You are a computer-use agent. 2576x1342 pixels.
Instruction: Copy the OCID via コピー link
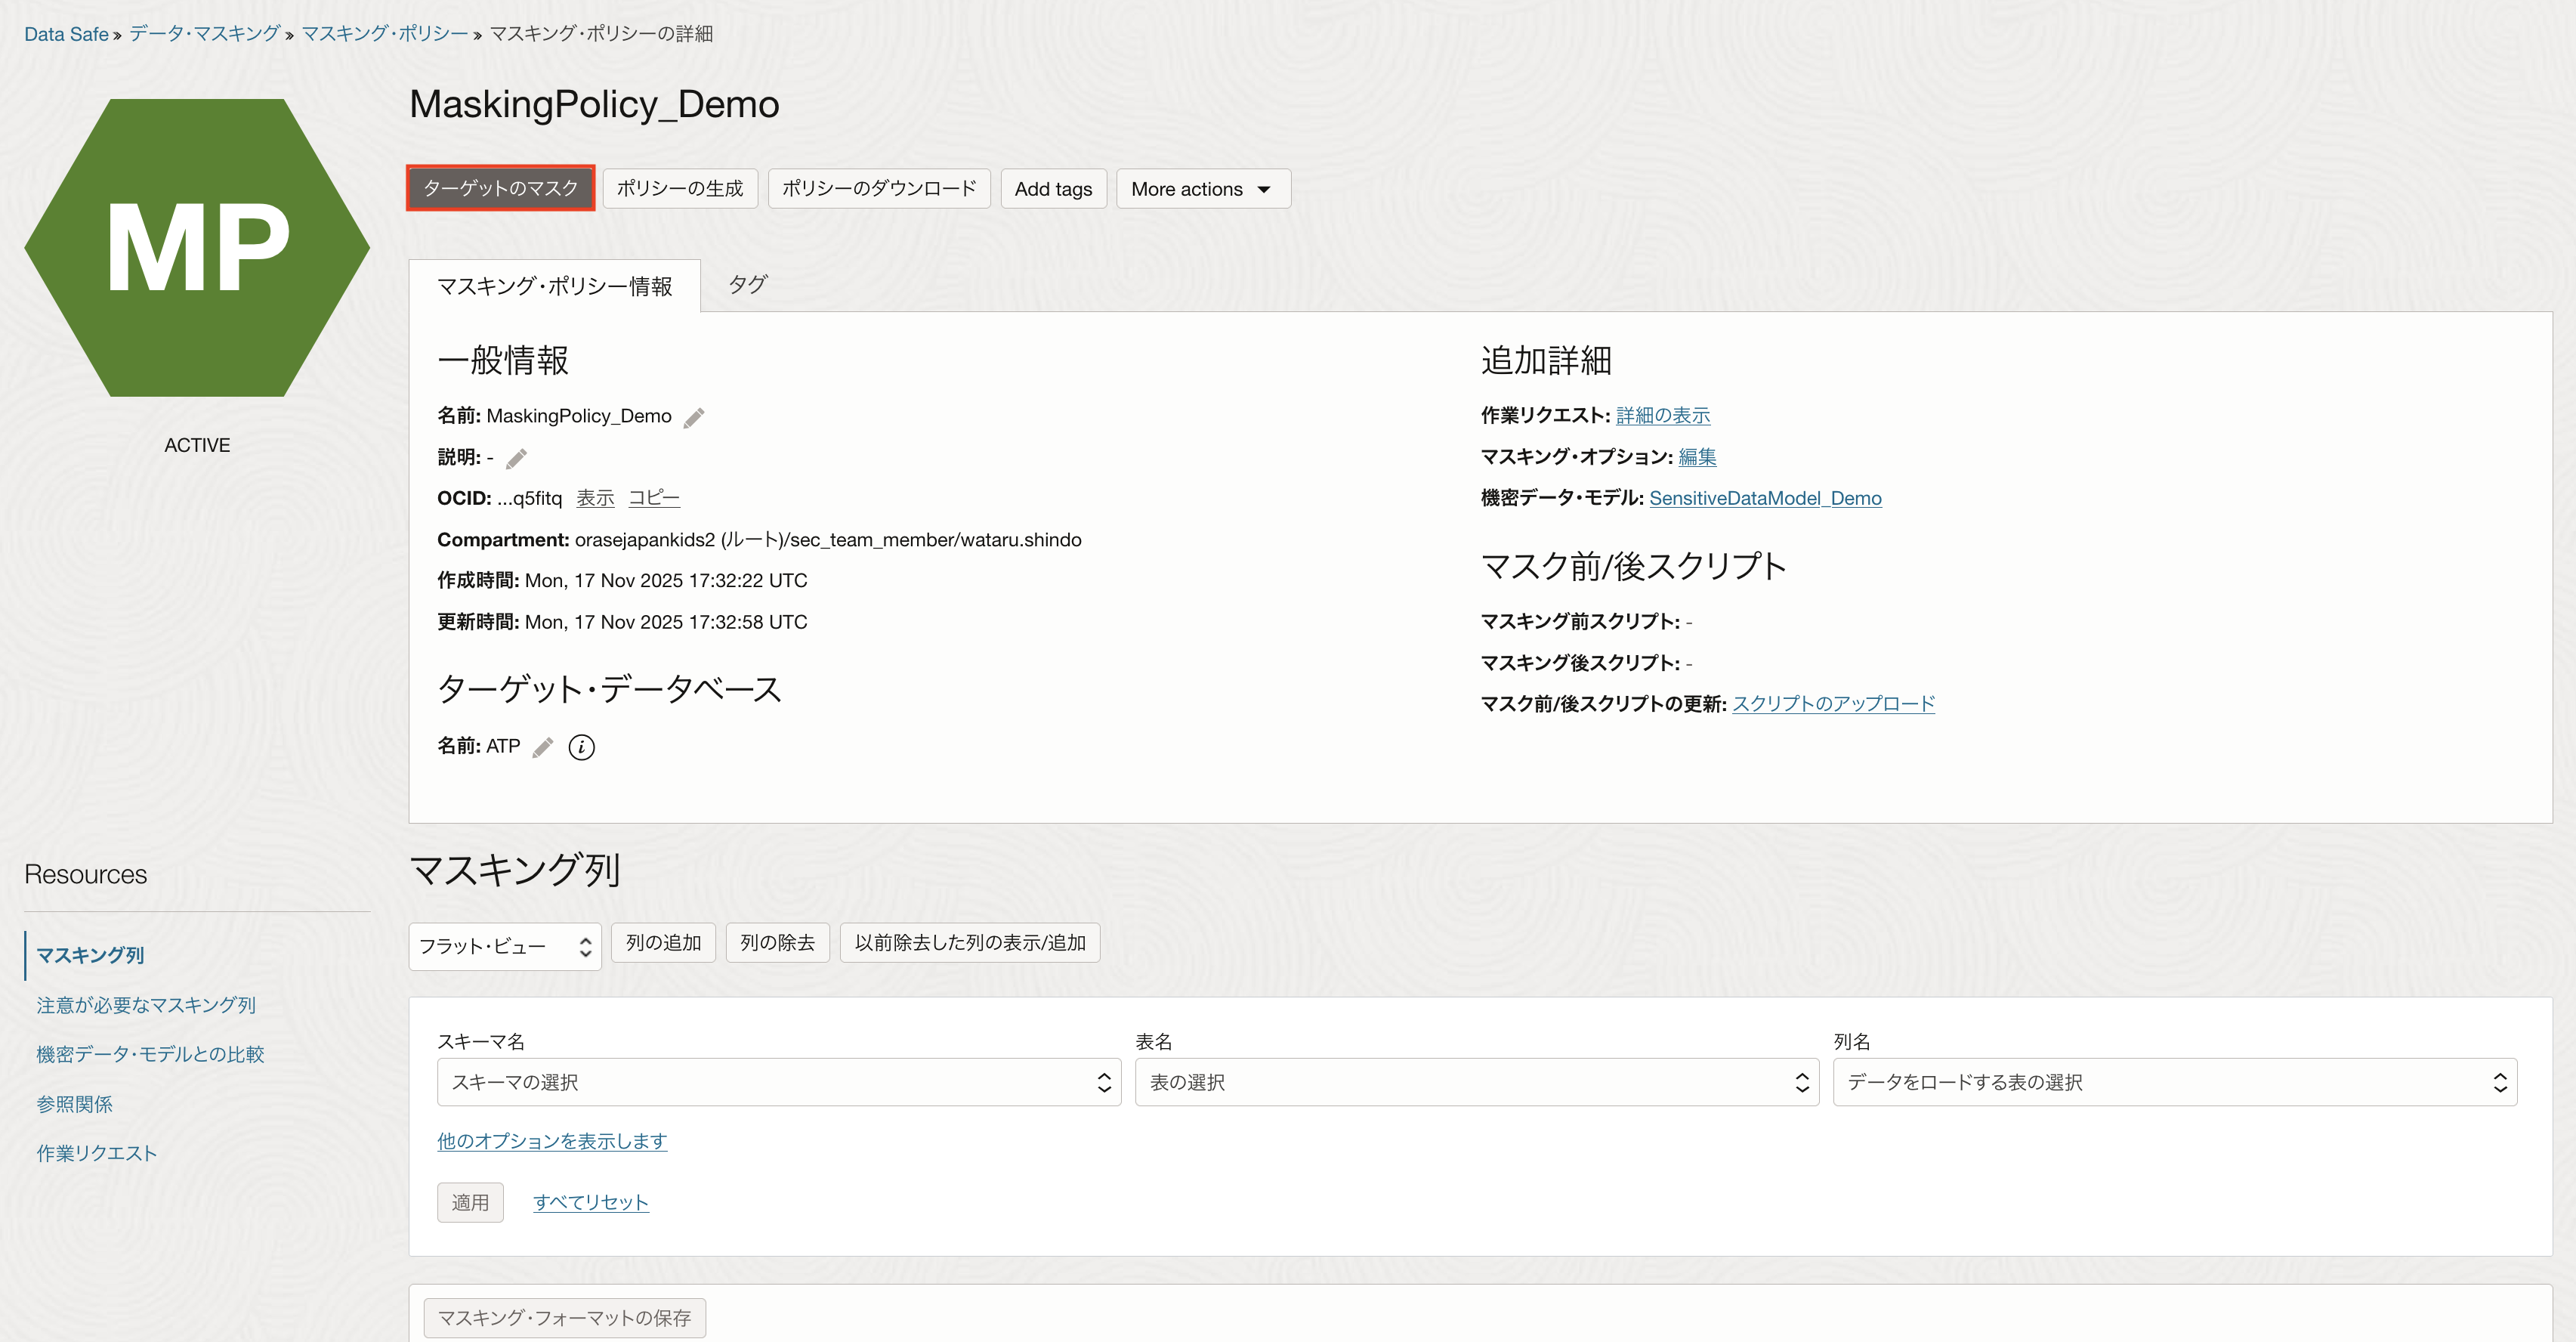point(653,498)
